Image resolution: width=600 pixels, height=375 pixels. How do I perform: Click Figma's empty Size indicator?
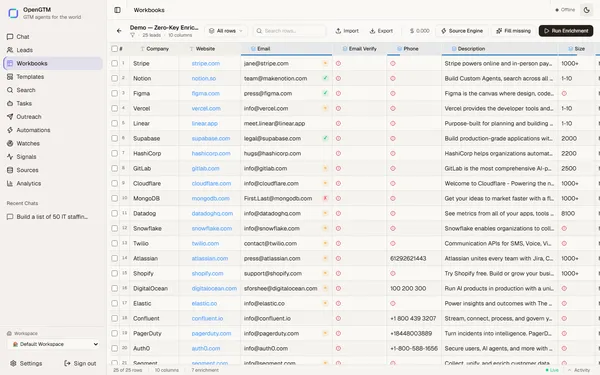[564, 93]
